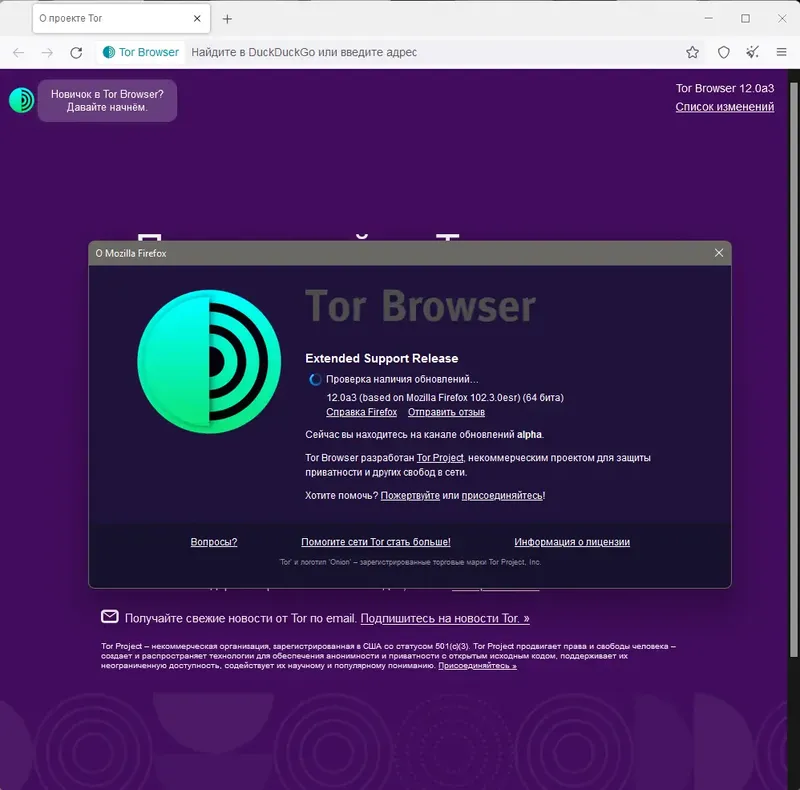Click 'Tor Browser 12.0a3' version text
Image resolution: width=800 pixels, height=790 pixels.
(724, 88)
